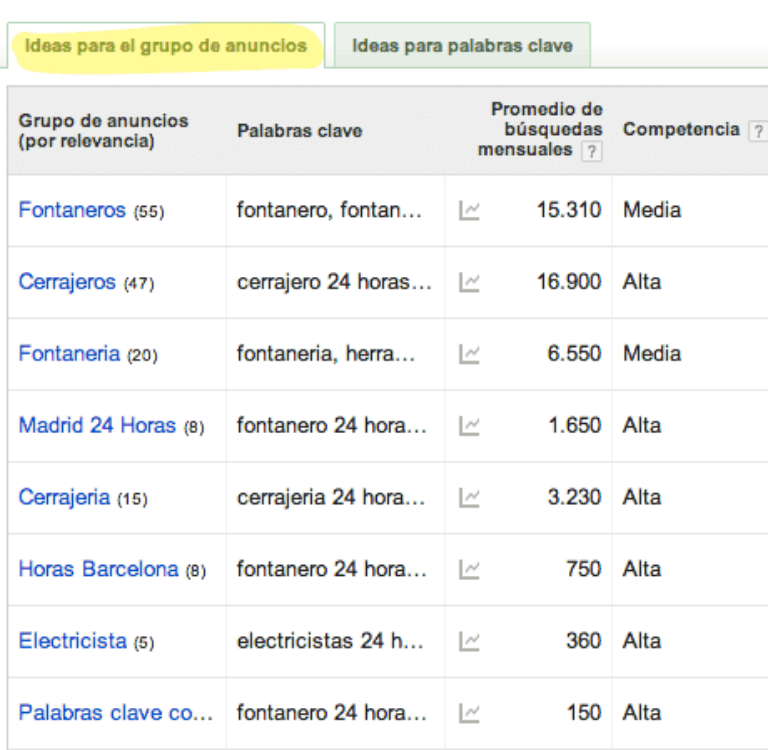Open trend chart icon for Cerrajeria row

point(469,498)
